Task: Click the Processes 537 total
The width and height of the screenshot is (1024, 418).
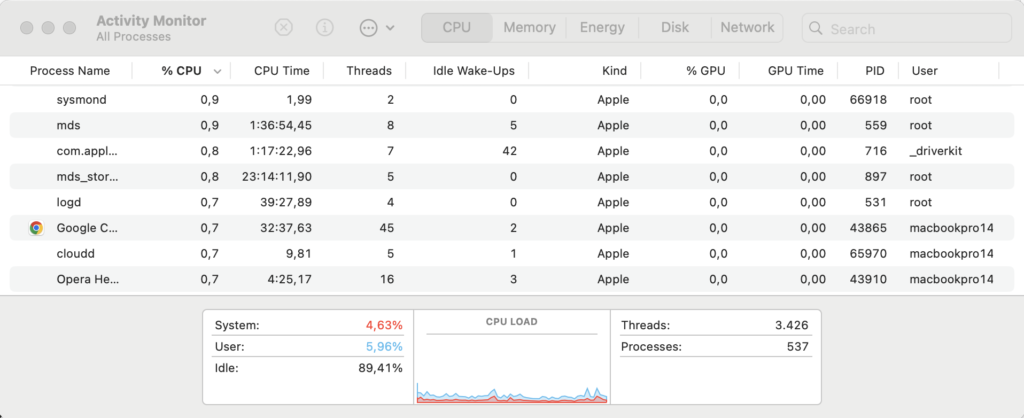Action: click(x=797, y=347)
